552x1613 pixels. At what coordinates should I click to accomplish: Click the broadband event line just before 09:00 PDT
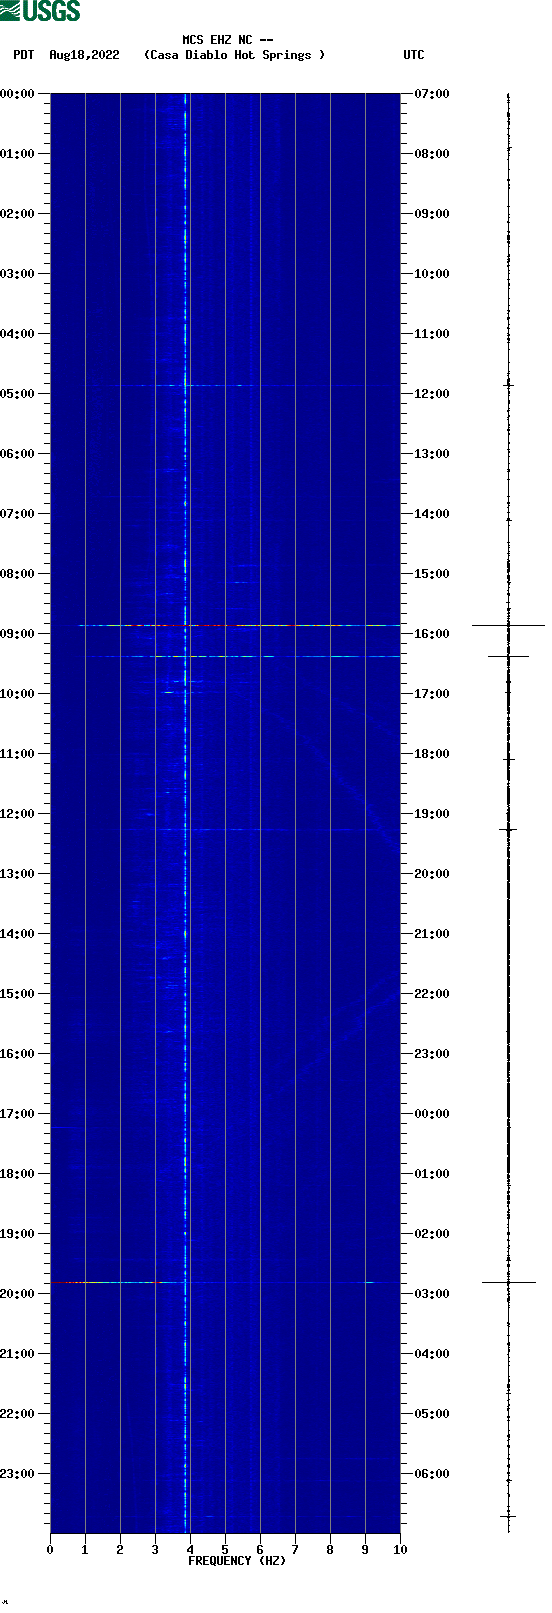[x=240, y=625]
